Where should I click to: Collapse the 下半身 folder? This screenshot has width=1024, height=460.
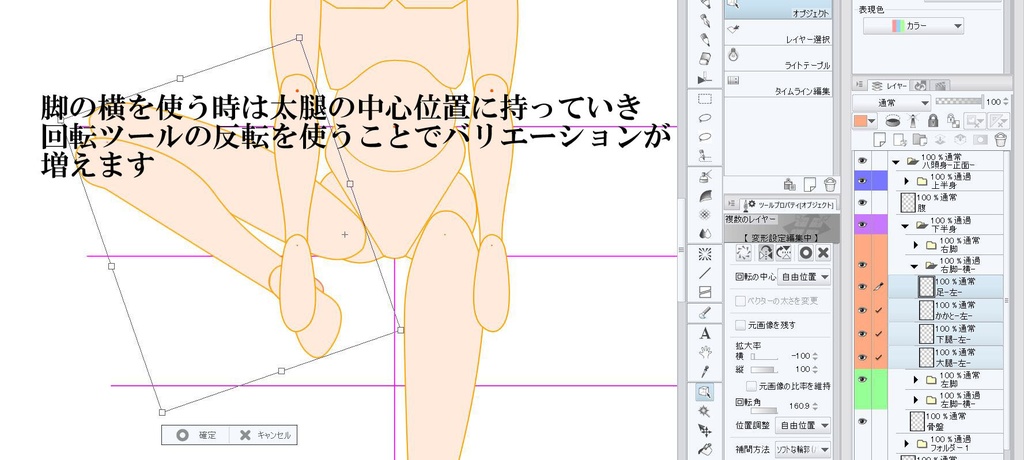906,225
